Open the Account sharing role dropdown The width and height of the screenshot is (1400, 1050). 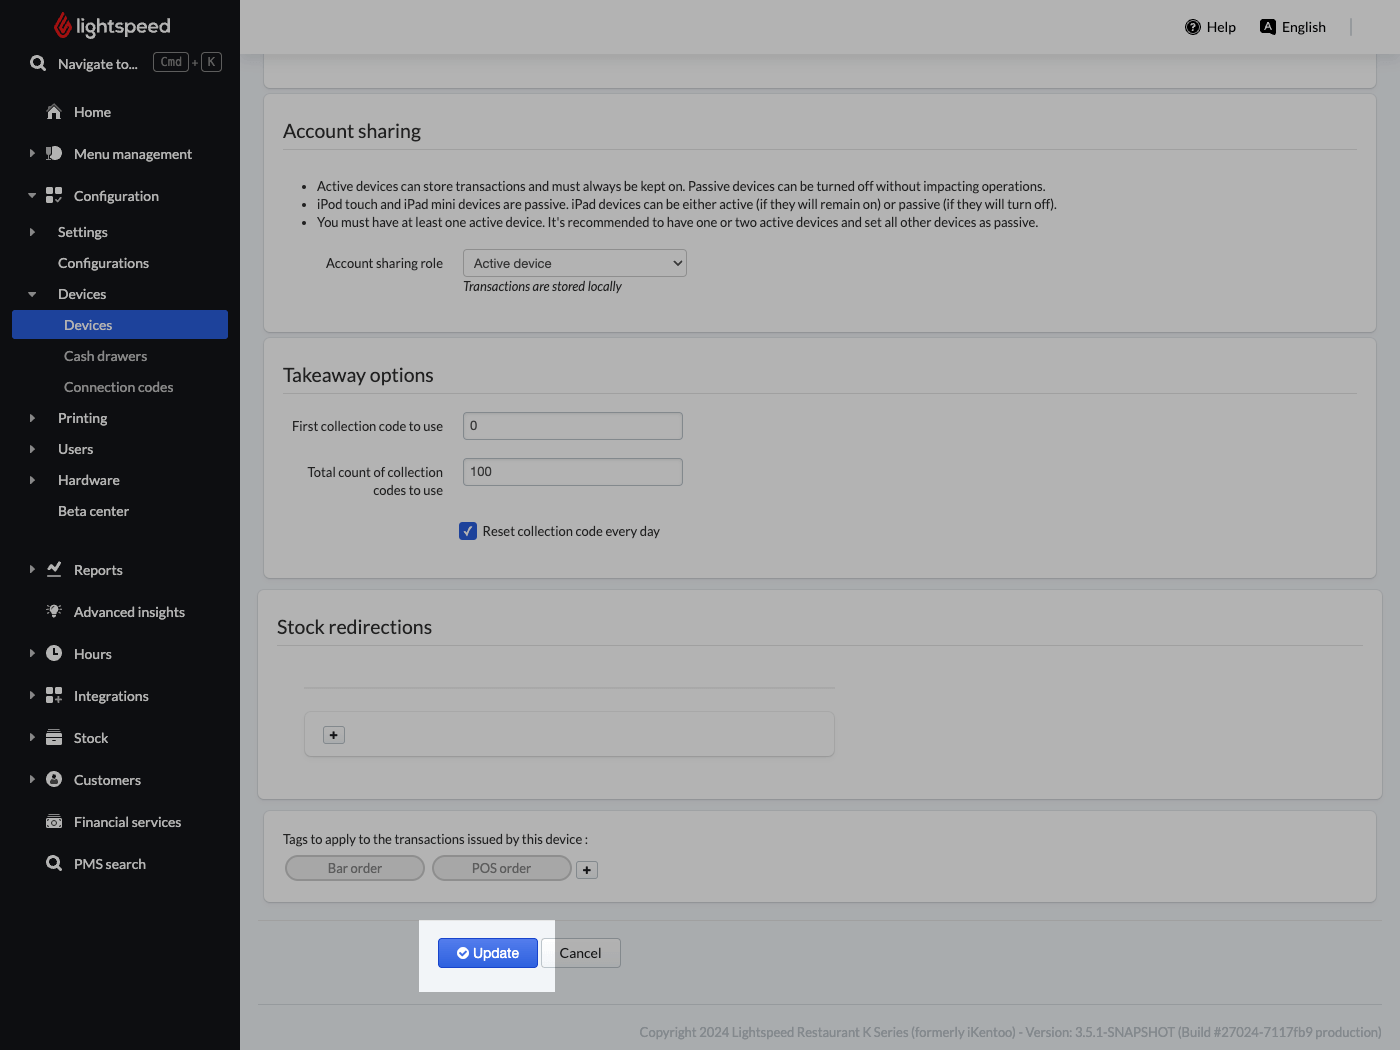(x=574, y=262)
